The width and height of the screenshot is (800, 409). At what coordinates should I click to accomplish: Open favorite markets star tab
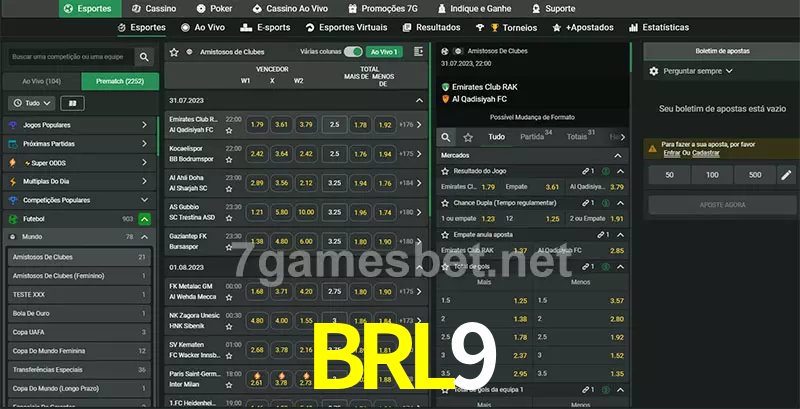click(x=468, y=137)
